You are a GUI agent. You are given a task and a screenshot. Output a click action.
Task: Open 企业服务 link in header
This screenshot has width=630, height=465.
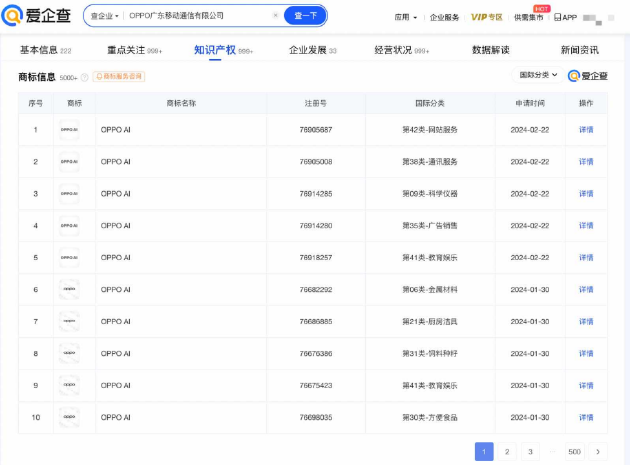click(444, 17)
